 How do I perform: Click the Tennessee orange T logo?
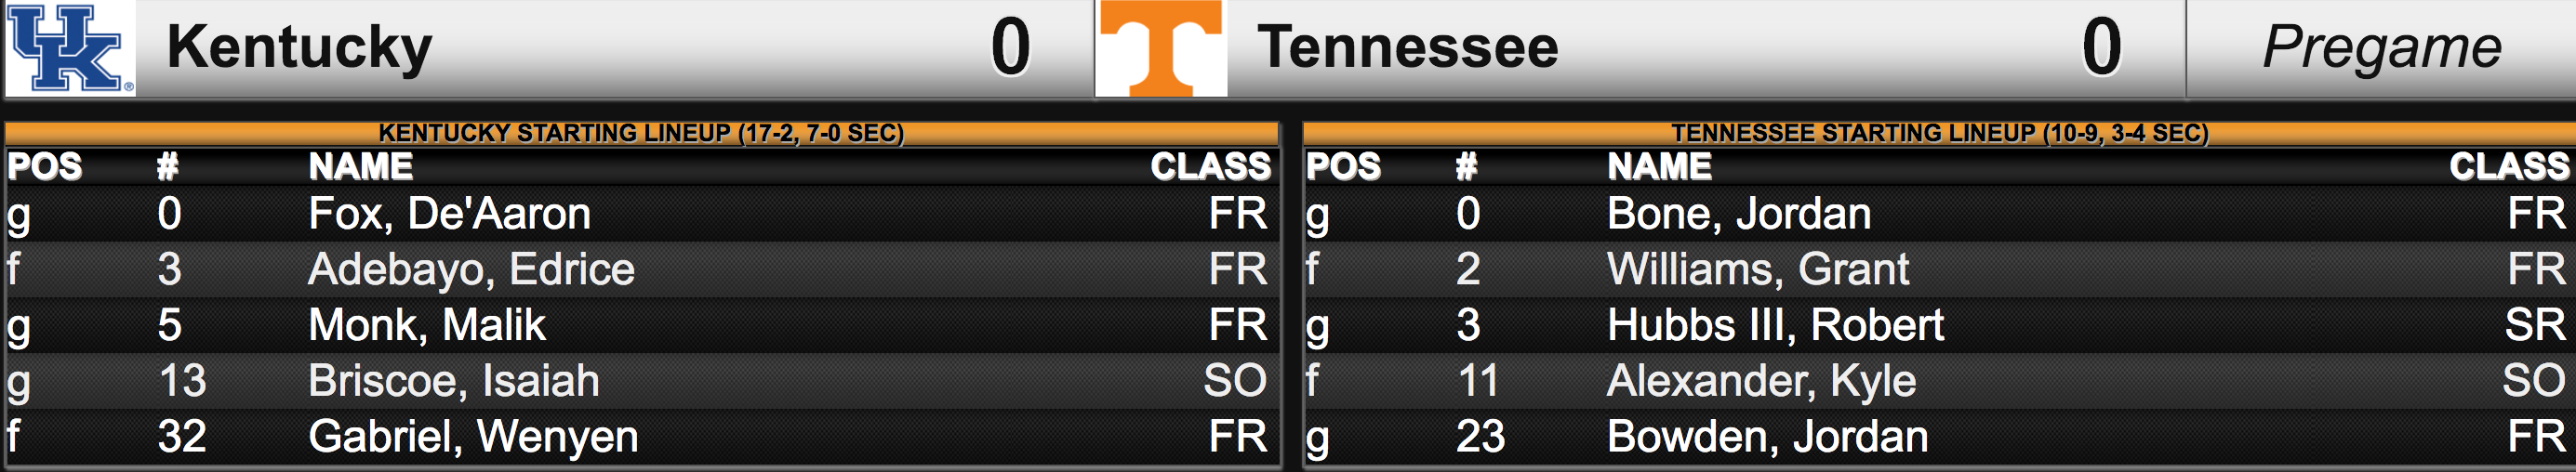1161,48
